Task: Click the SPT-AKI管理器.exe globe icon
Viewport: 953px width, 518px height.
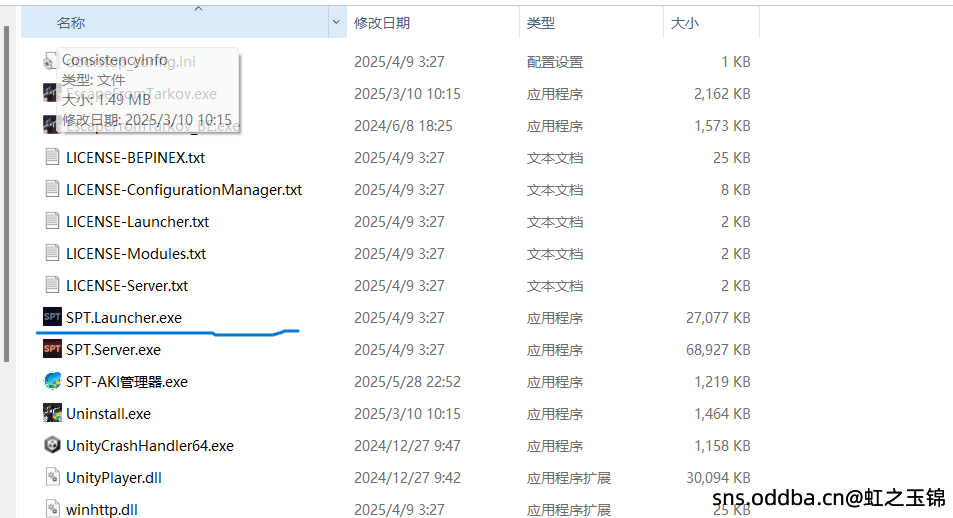Action: (x=52, y=381)
